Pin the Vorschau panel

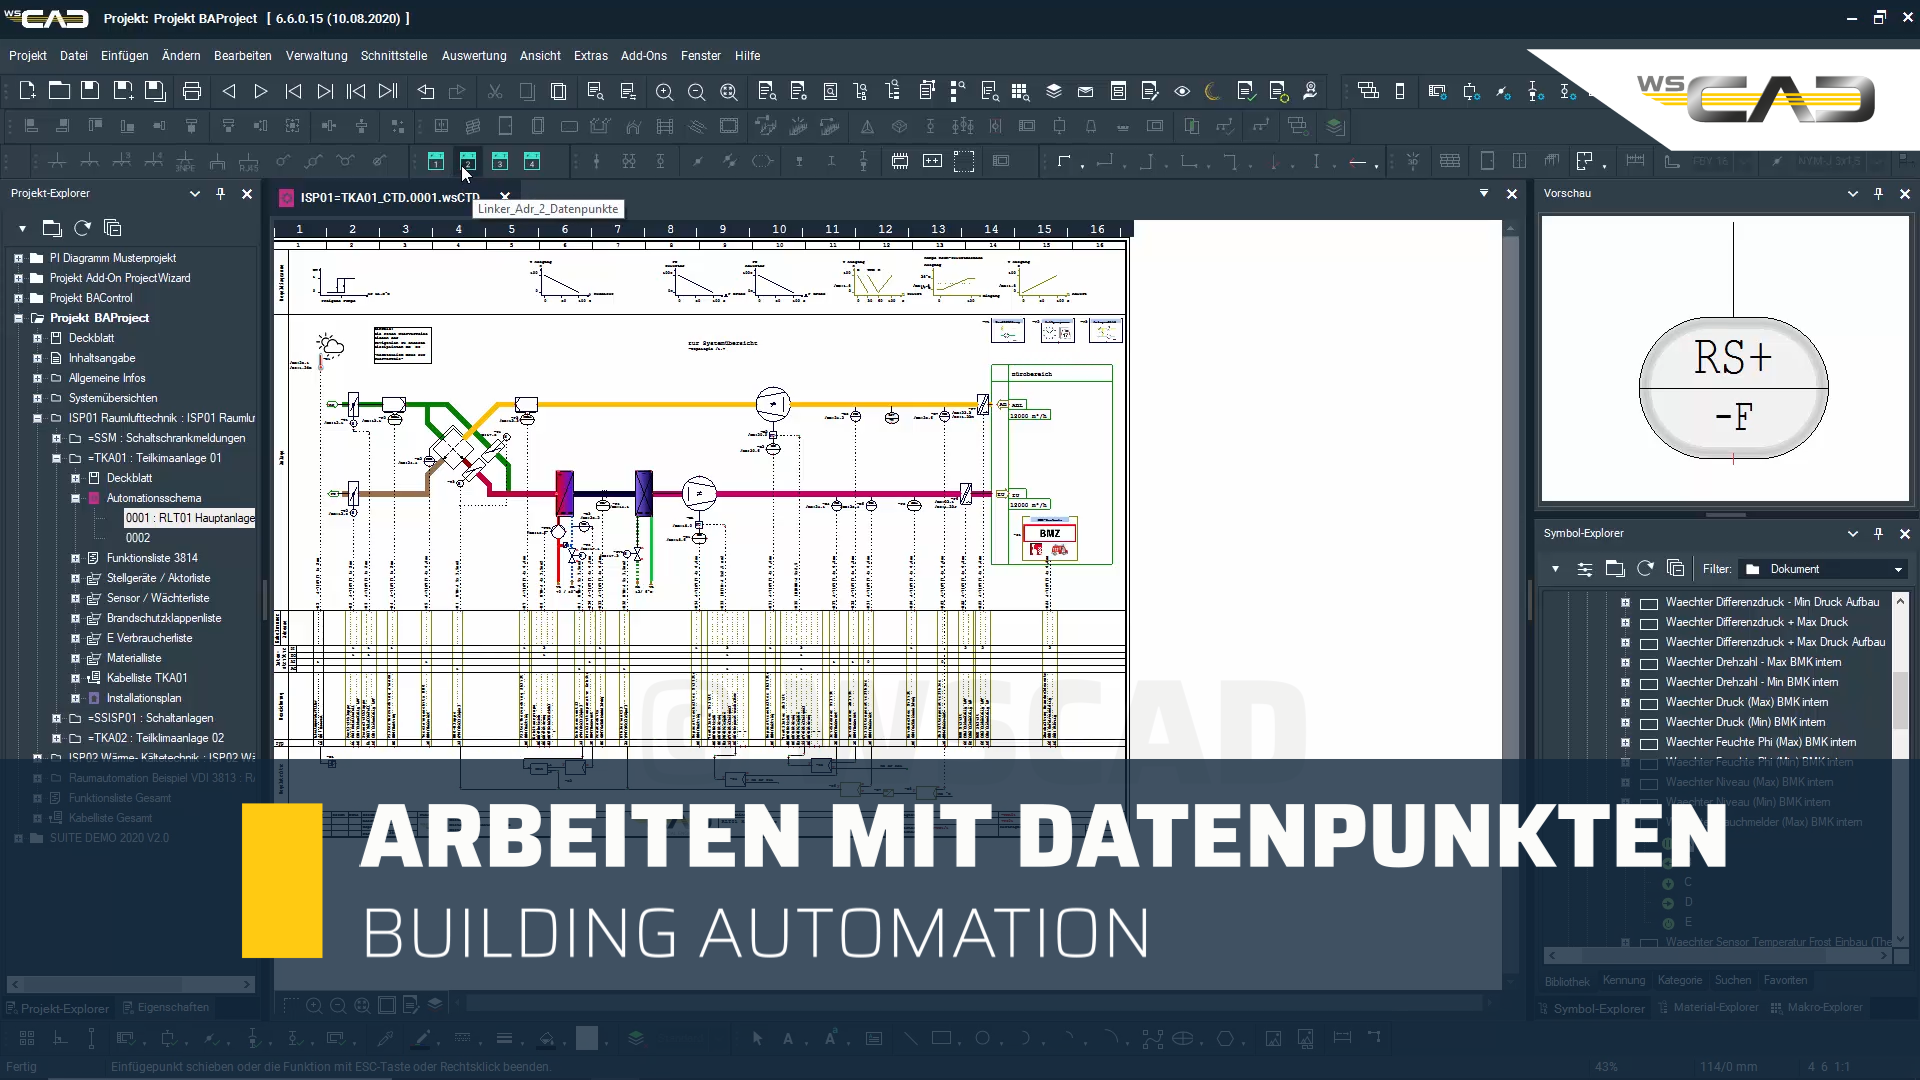(1879, 193)
